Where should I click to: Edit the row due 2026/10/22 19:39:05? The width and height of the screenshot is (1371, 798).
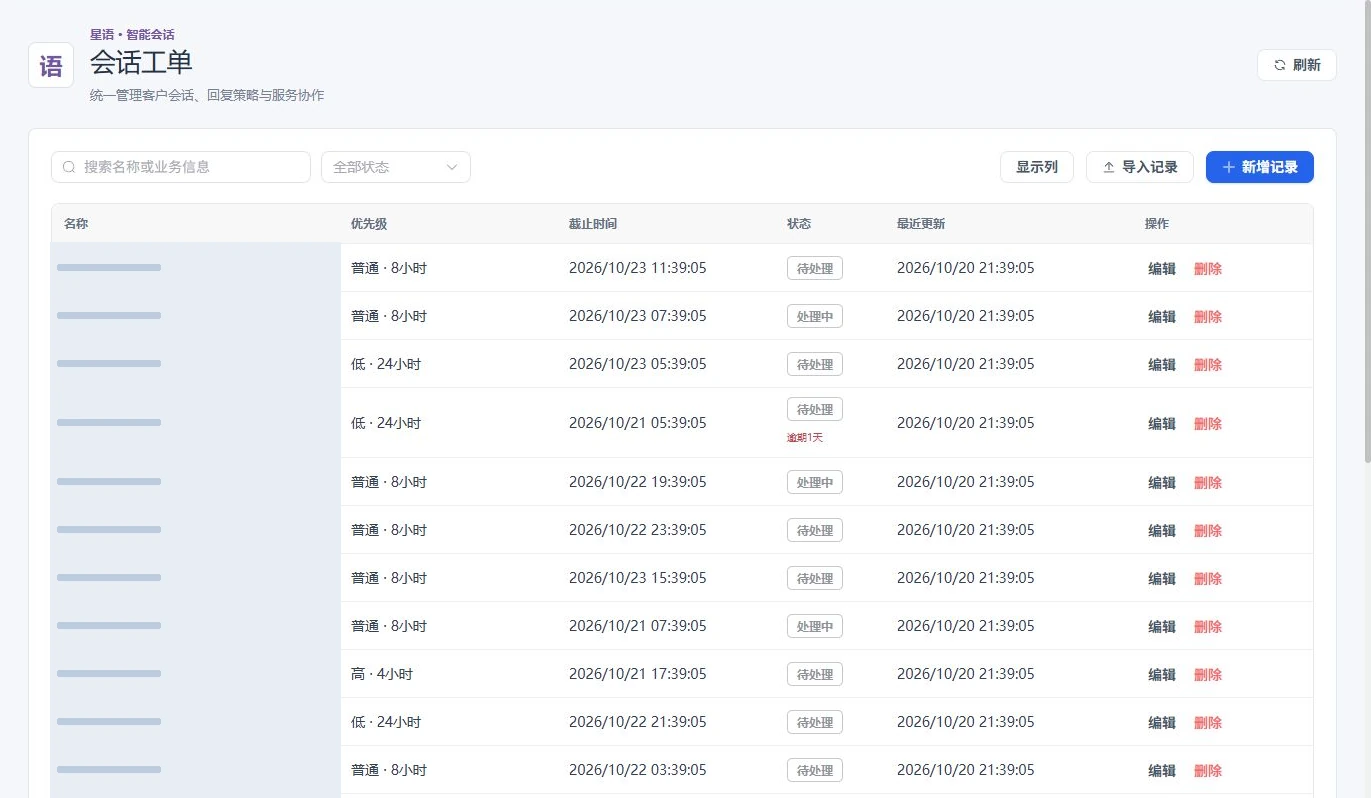click(x=1162, y=483)
